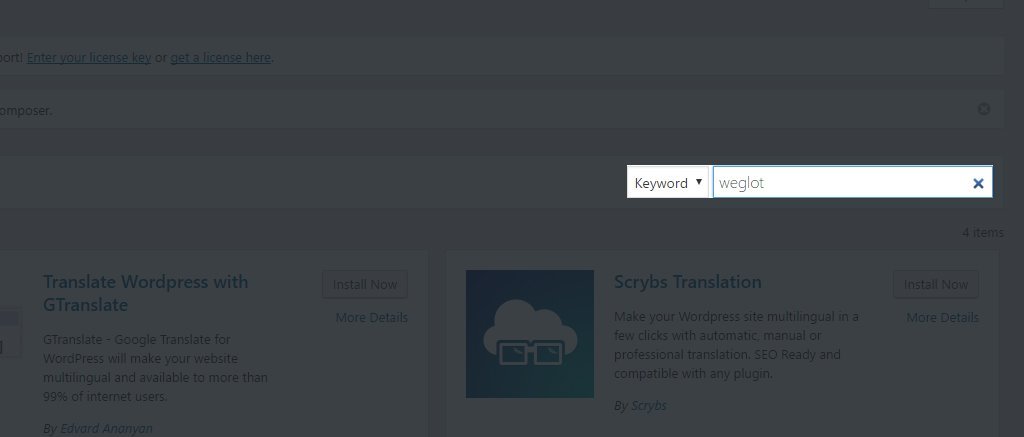Install the Scrybs Translation plugin
The width and height of the screenshot is (1024, 437).
936,284
